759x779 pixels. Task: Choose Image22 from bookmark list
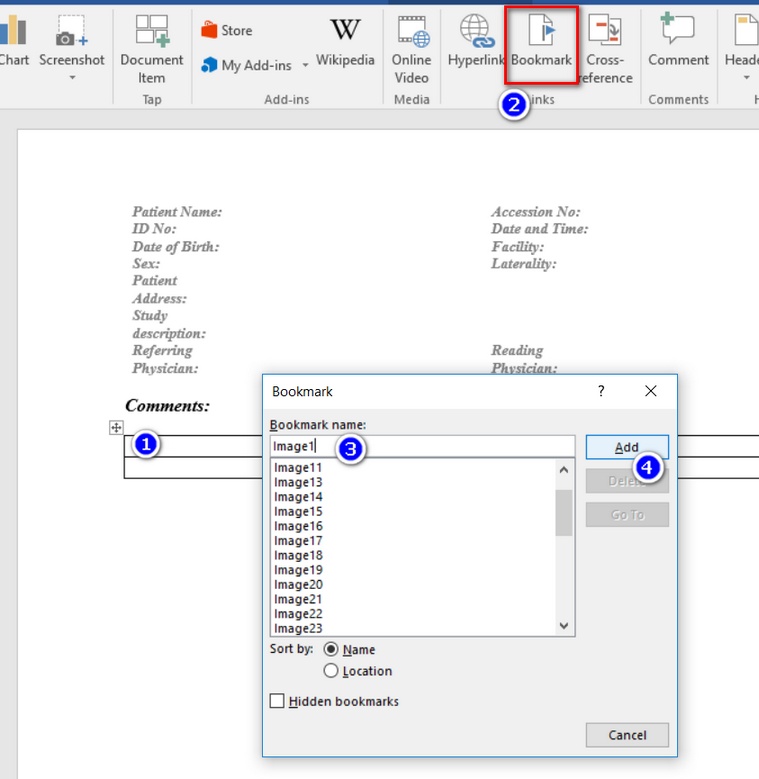298,614
